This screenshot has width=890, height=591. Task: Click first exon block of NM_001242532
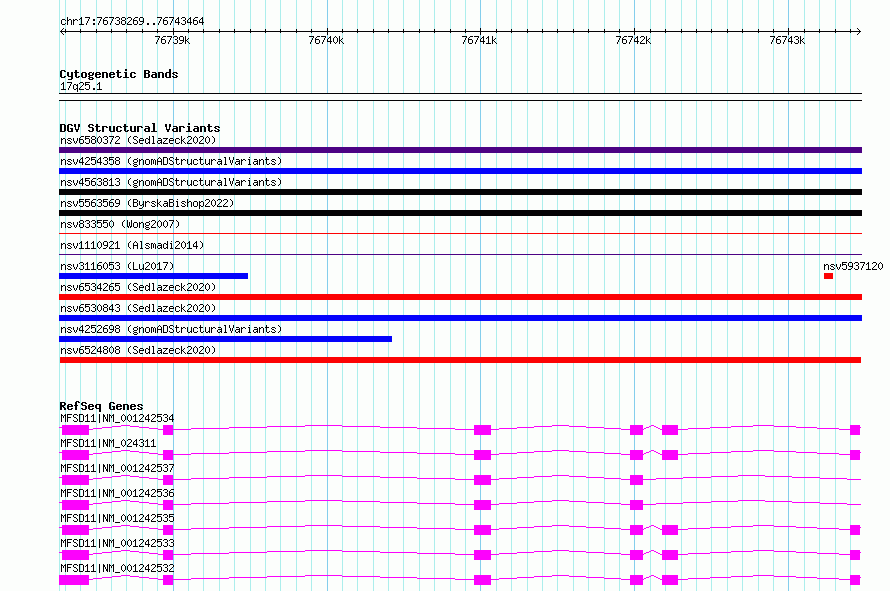click(x=74, y=580)
